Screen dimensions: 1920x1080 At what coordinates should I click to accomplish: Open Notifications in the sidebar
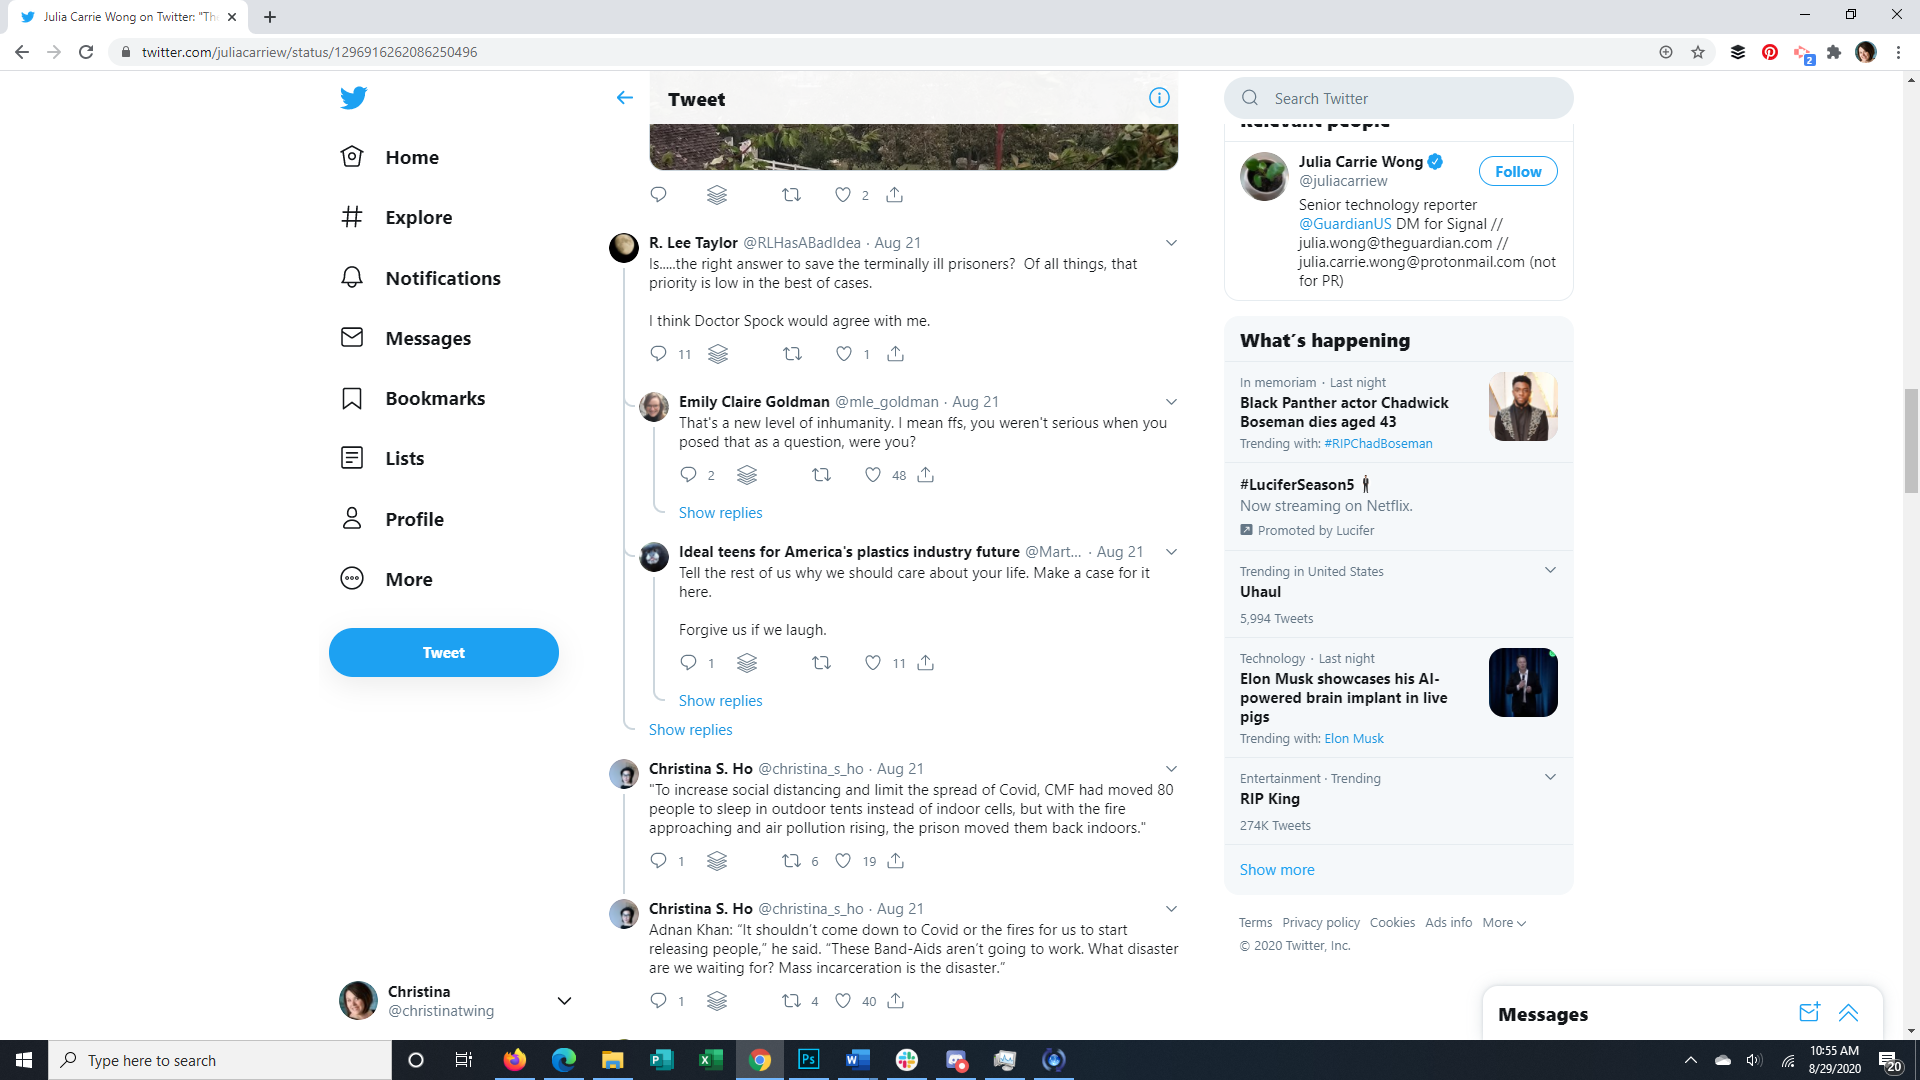tap(442, 278)
